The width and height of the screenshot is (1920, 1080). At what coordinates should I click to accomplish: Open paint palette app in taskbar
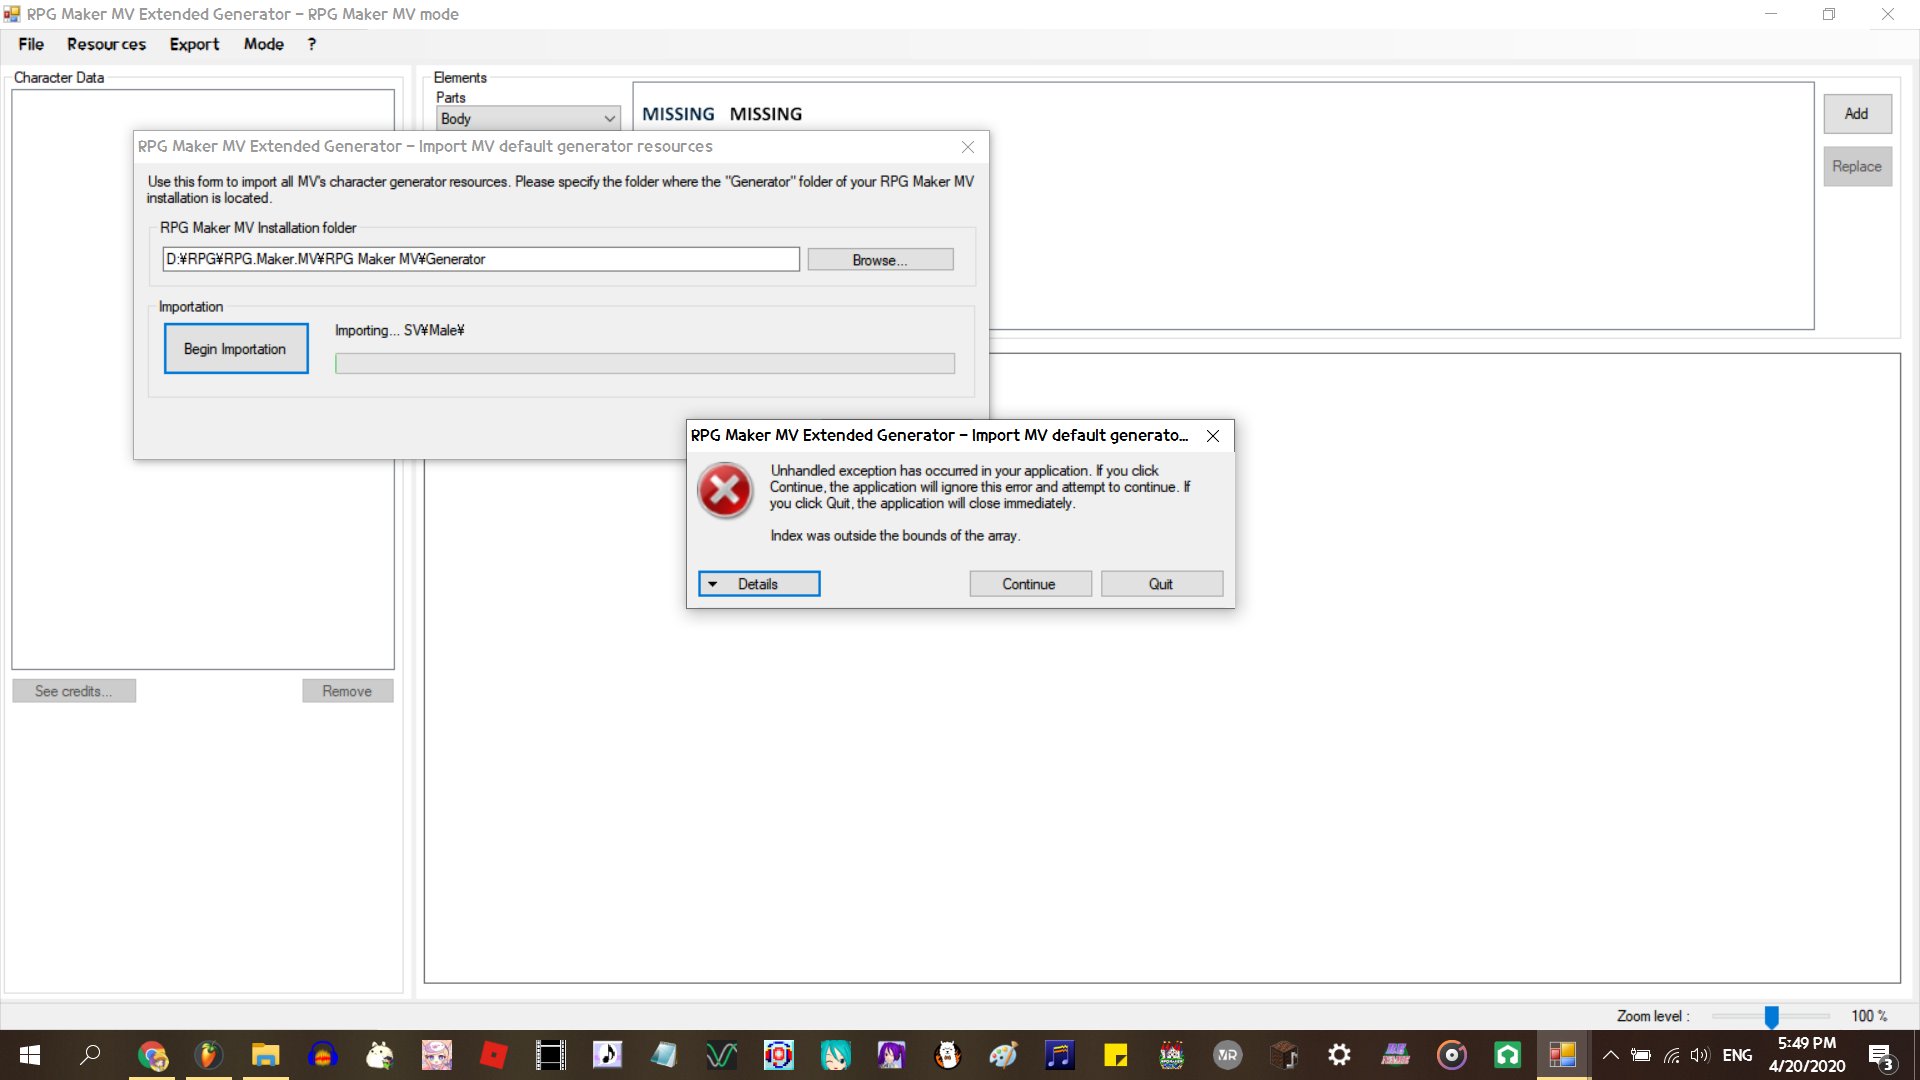click(1003, 1055)
